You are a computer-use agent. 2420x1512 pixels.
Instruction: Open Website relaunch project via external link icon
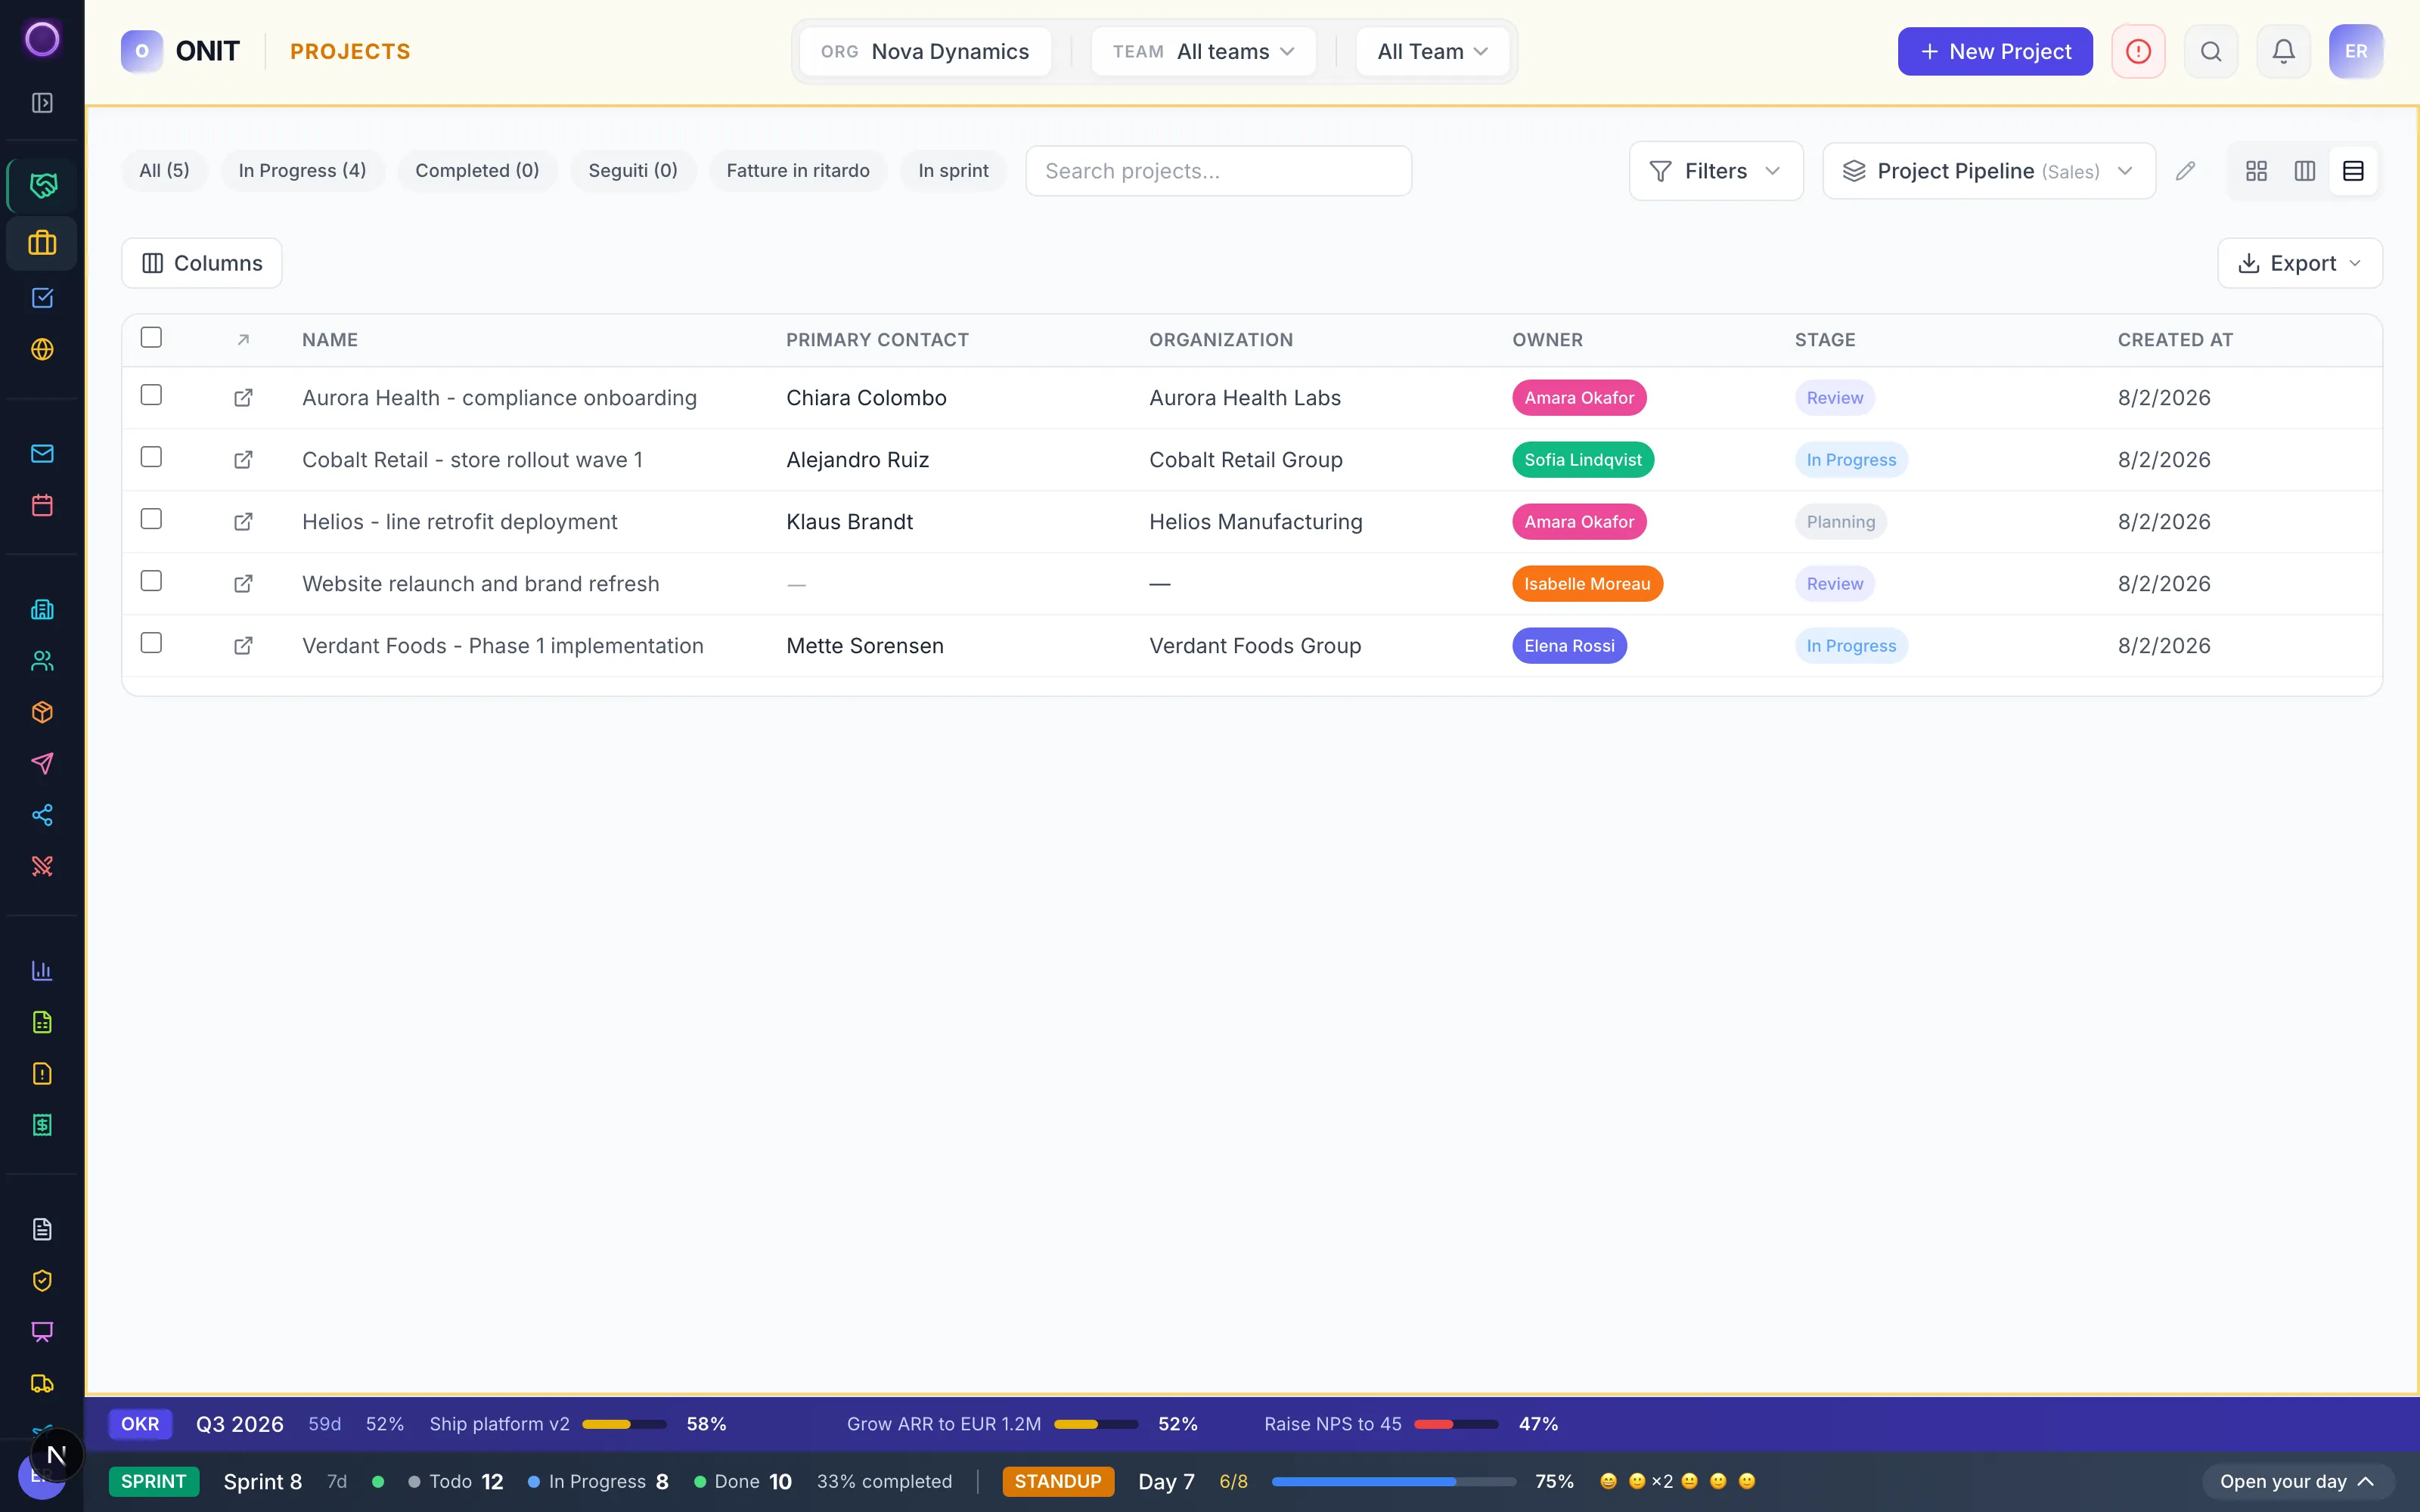coord(243,584)
